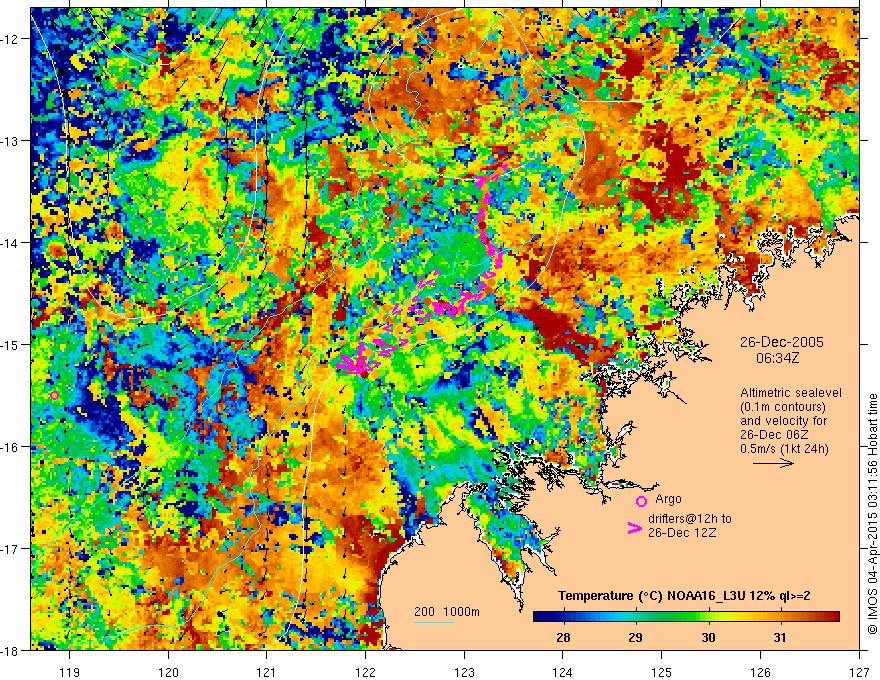This screenshot has width=880, height=680.
Task: Click the latitude label '-17'
Action: tap(11, 549)
